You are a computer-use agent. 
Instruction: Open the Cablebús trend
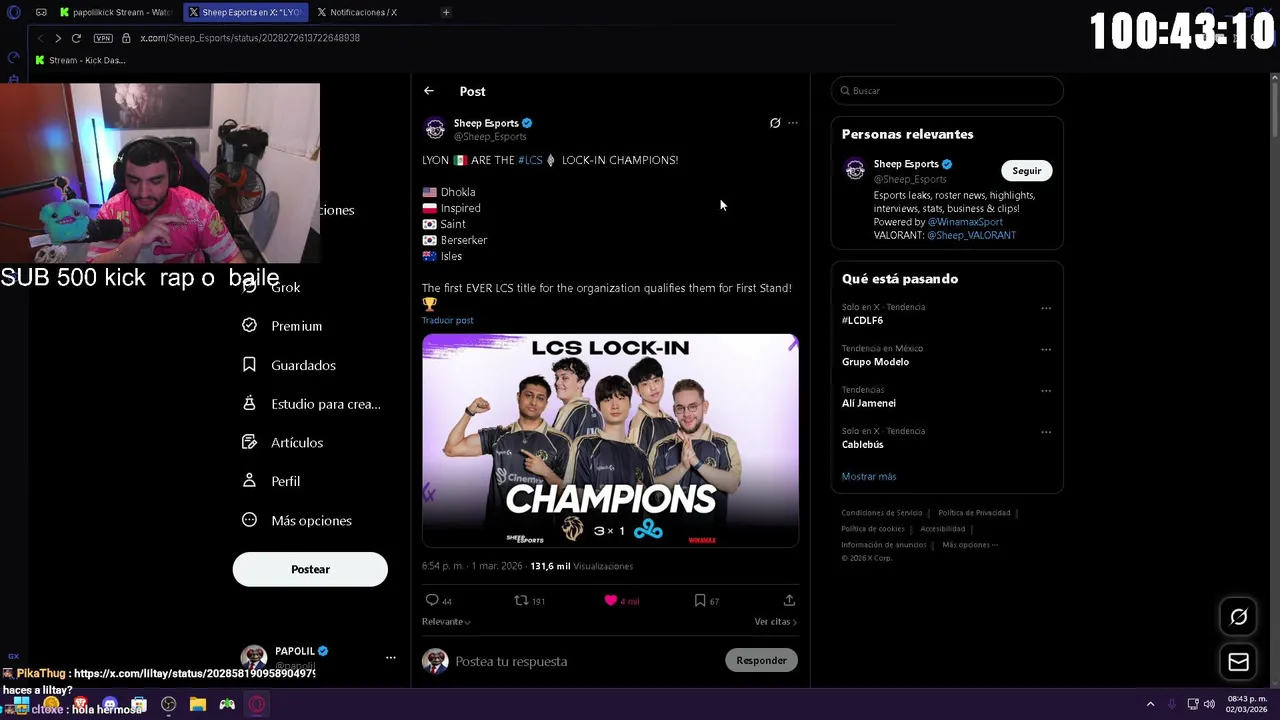pos(863,444)
